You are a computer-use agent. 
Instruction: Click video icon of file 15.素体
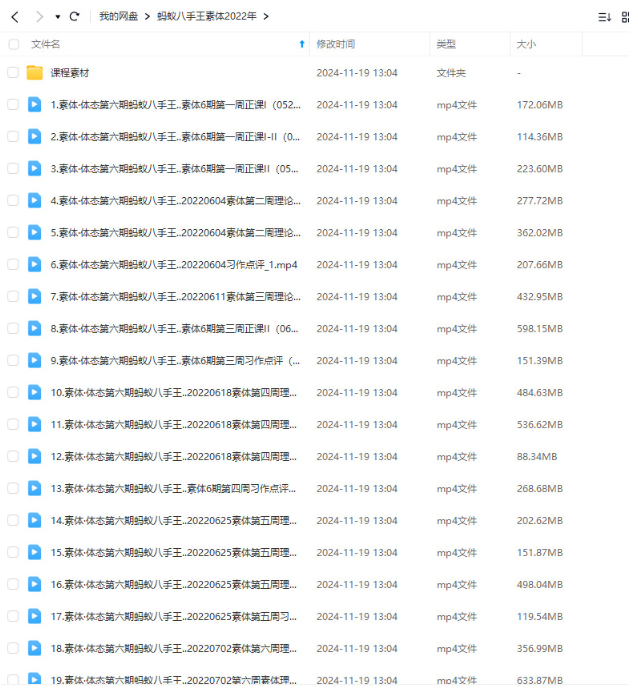click(x=34, y=552)
